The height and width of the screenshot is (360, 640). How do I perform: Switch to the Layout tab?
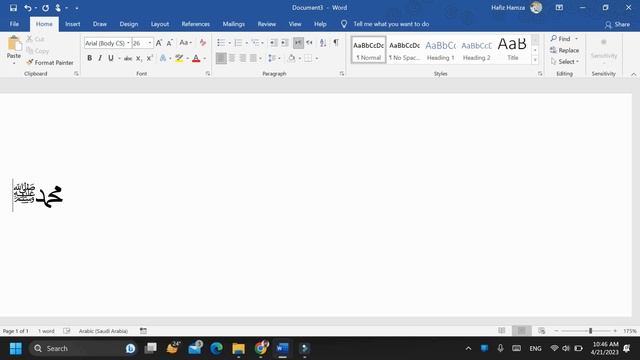pyautogui.click(x=160, y=24)
